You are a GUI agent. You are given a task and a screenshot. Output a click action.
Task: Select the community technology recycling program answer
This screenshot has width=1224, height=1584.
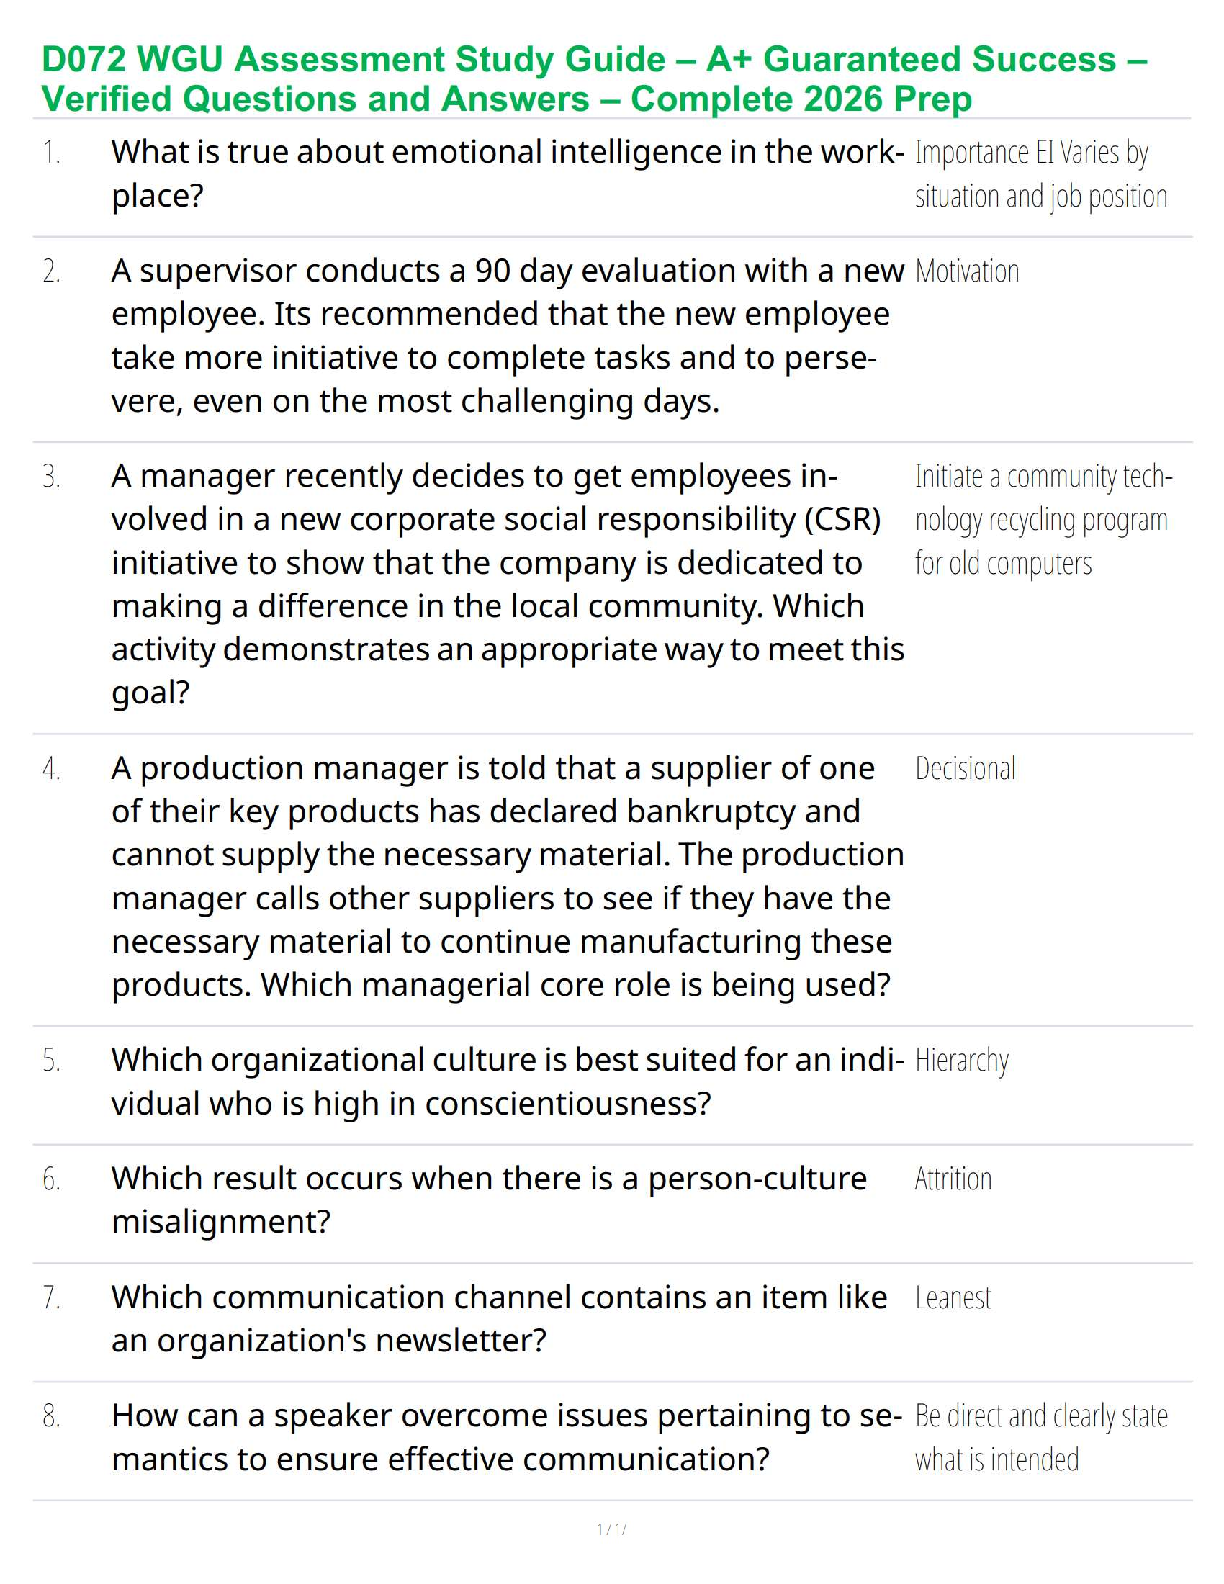point(1042,520)
